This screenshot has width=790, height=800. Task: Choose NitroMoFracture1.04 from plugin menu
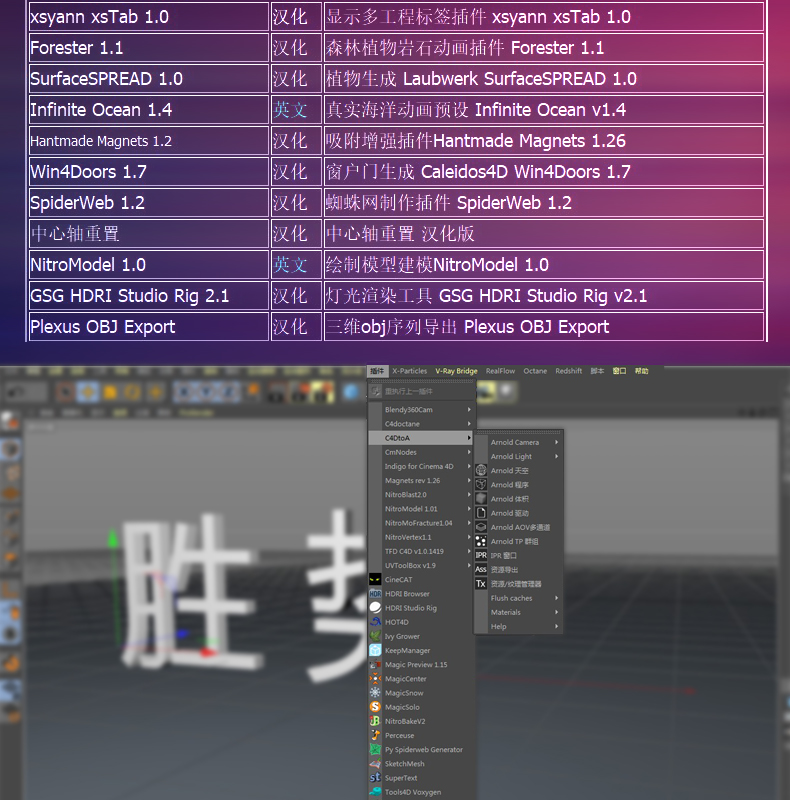[421, 523]
